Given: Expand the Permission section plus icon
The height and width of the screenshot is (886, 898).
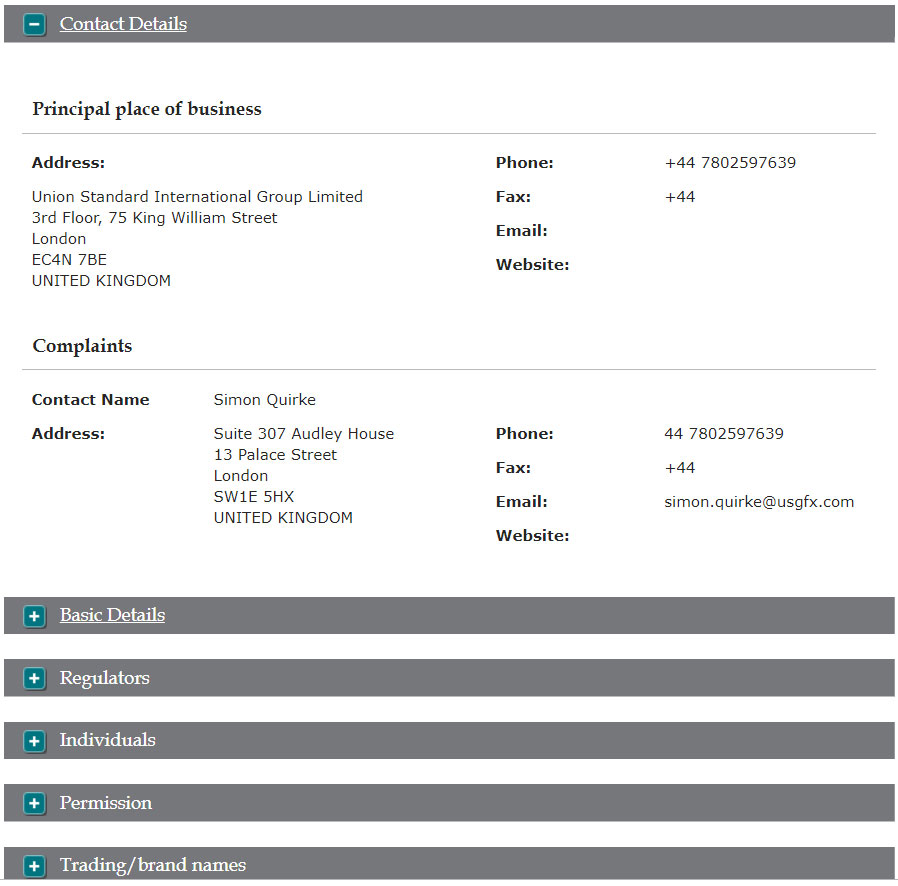Looking at the screenshot, I should pyautogui.click(x=34, y=804).
